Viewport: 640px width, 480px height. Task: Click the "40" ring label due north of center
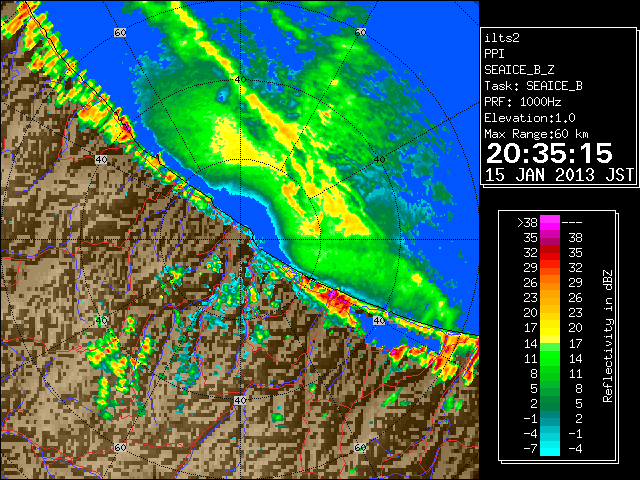click(240, 79)
